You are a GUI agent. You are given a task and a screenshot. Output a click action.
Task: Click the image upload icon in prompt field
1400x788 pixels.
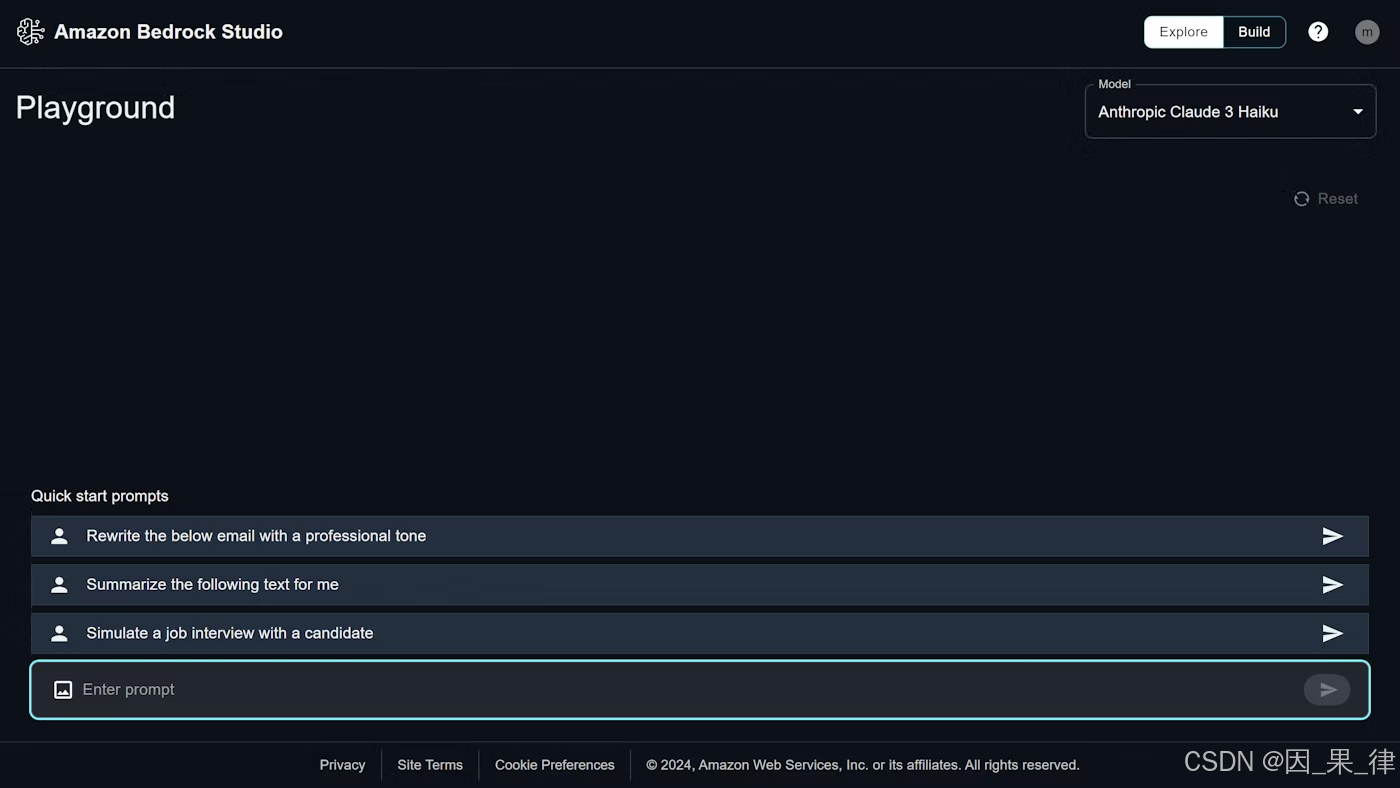click(x=62, y=689)
